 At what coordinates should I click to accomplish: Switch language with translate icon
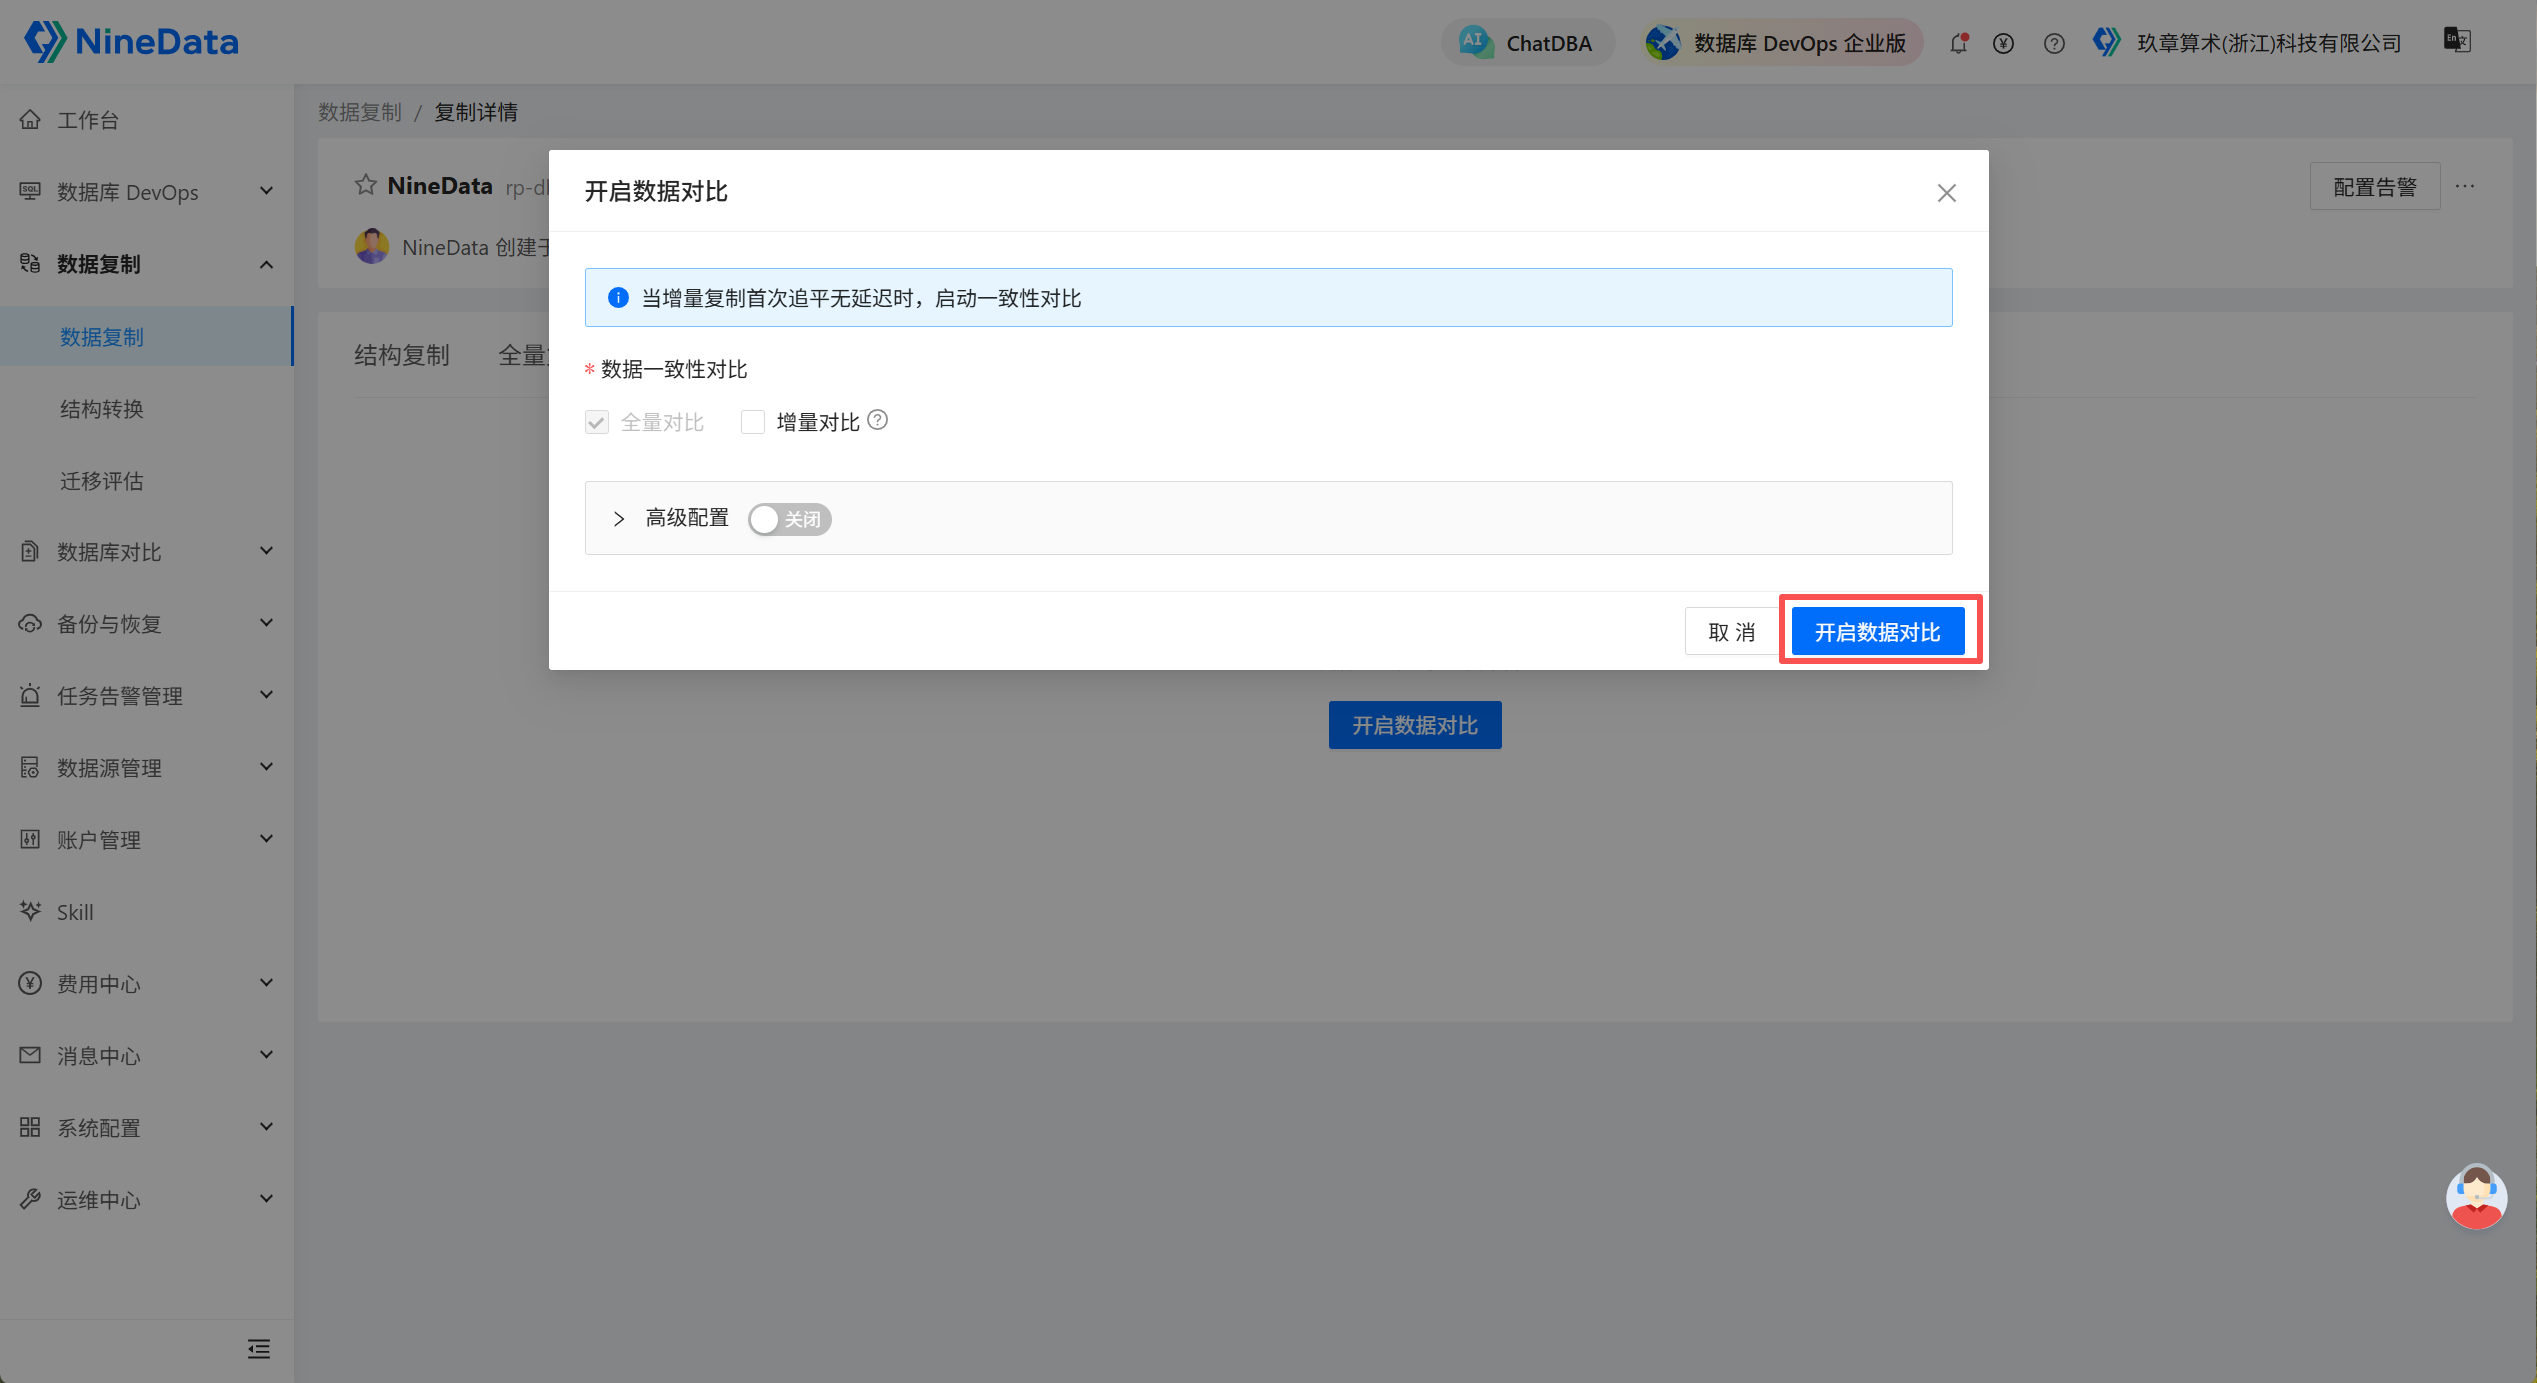click(2457, 40)
